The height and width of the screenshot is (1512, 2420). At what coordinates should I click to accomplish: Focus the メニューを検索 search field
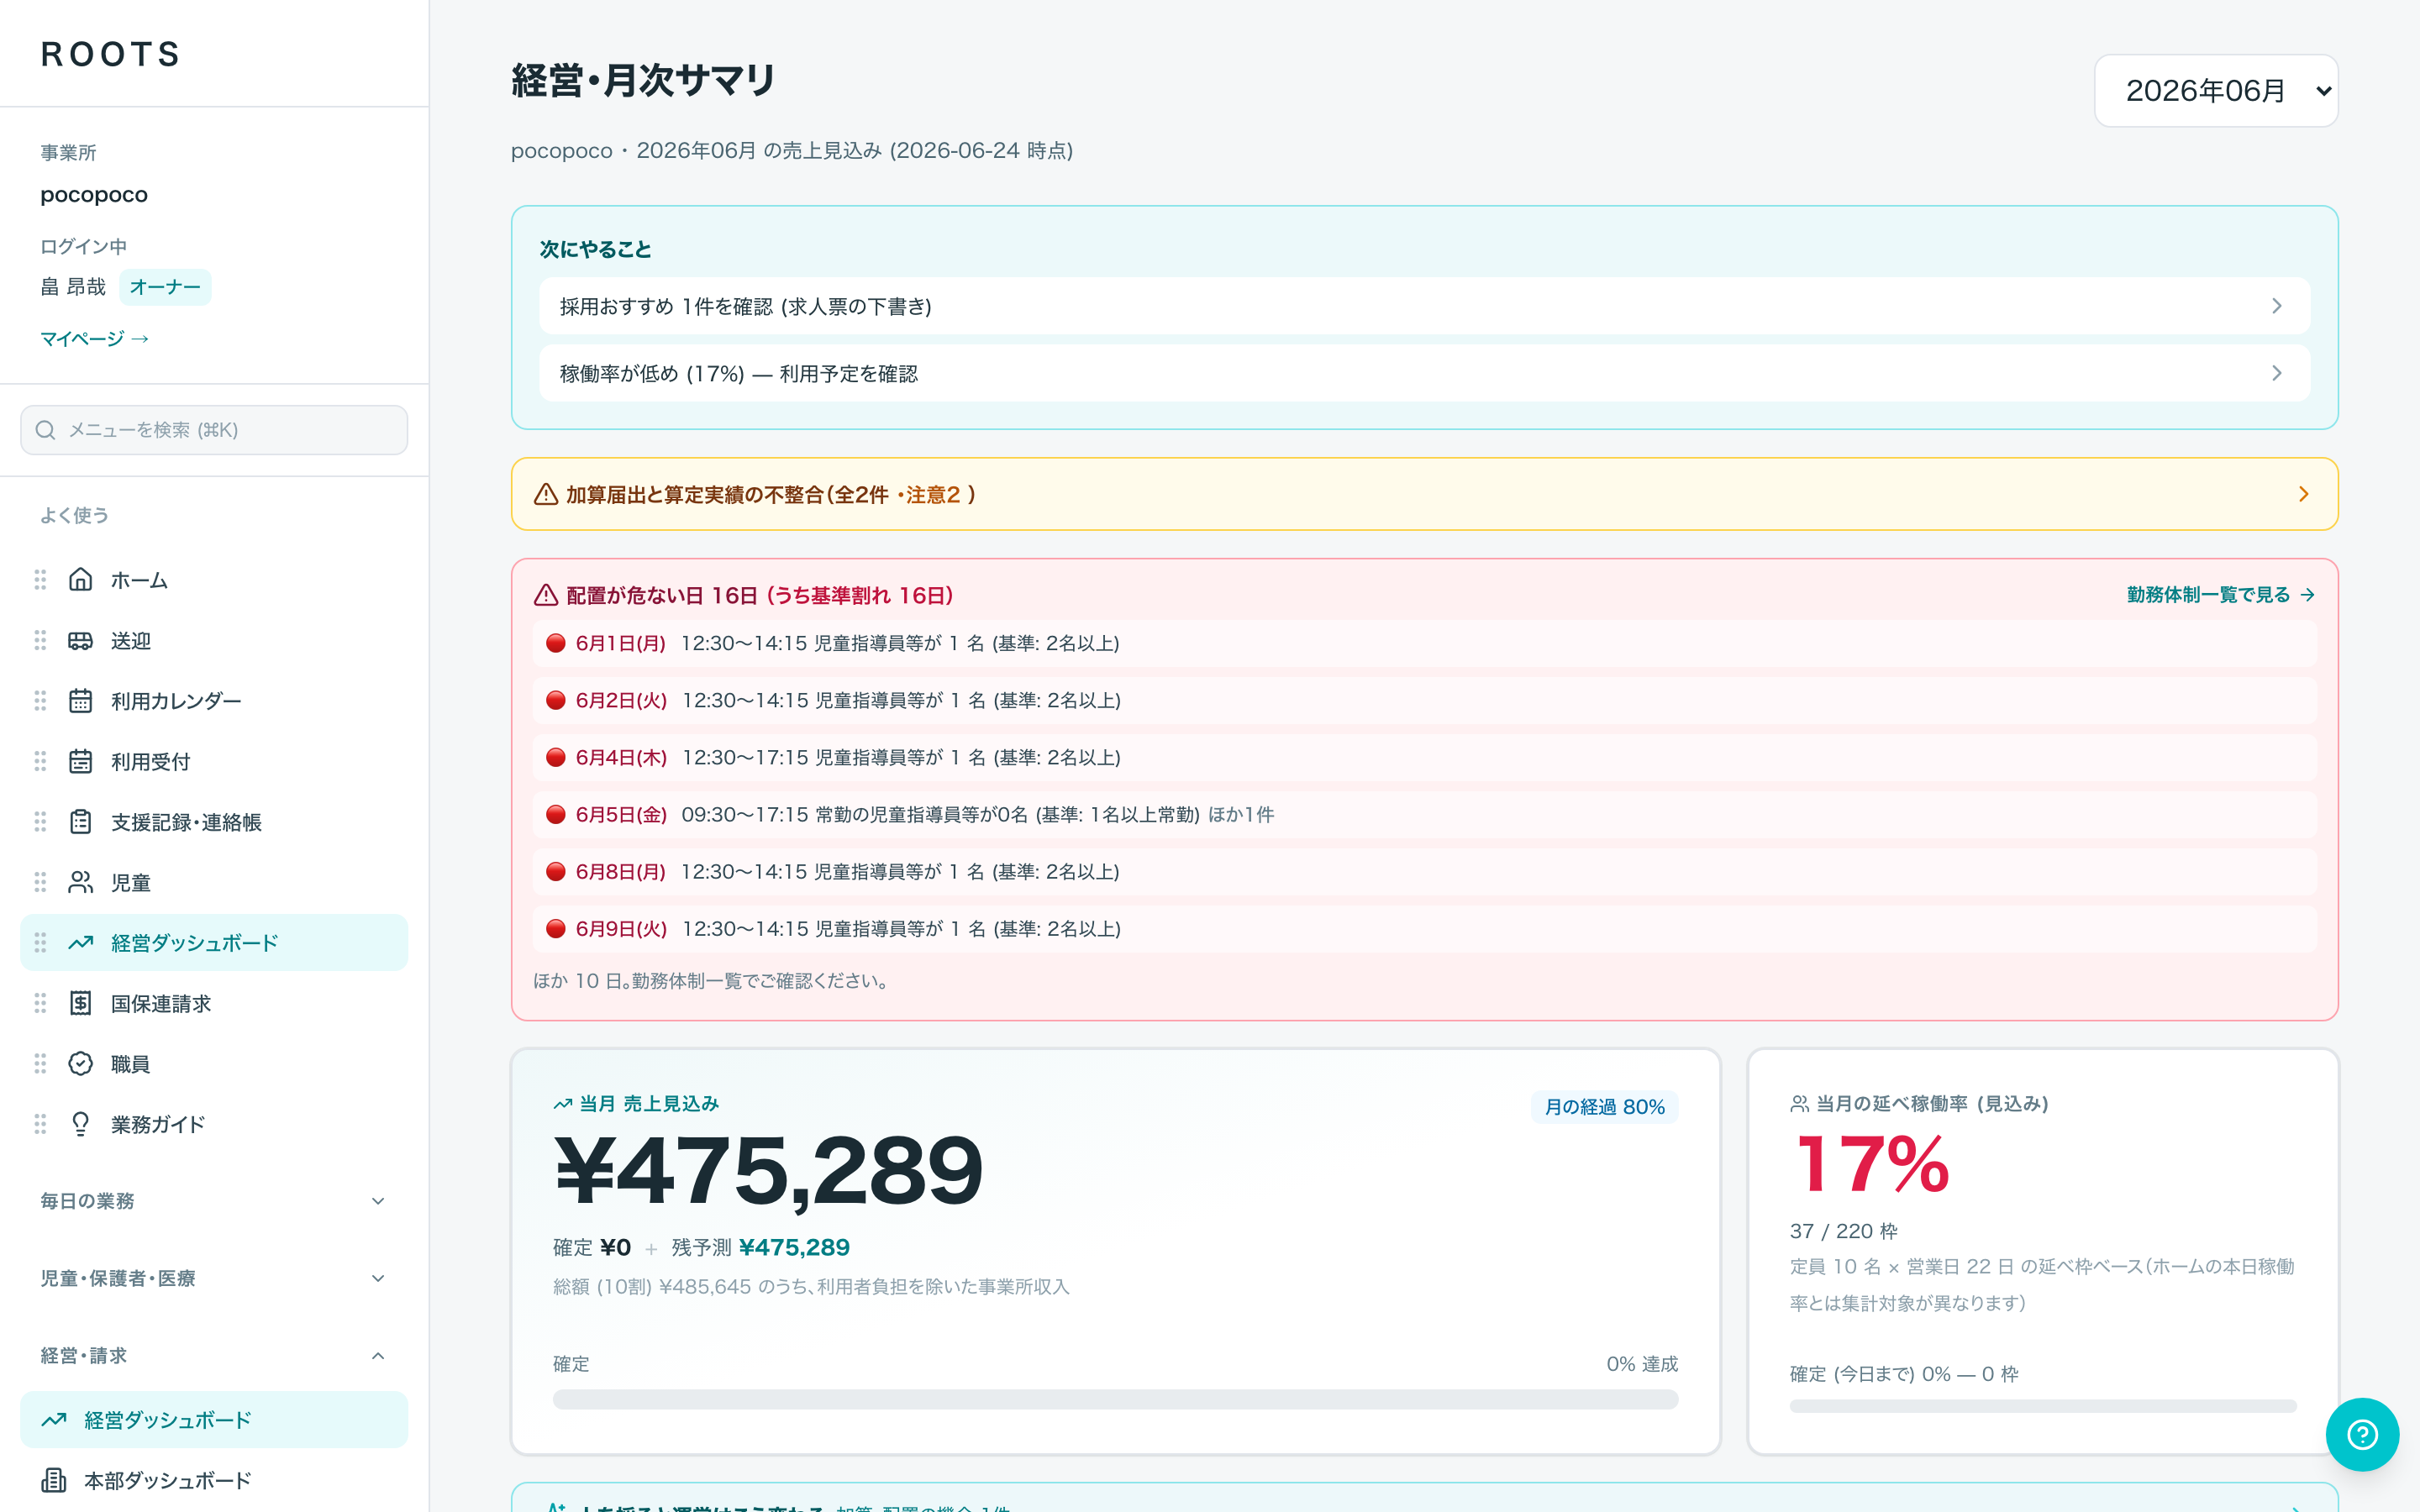[x=214, y=430]
